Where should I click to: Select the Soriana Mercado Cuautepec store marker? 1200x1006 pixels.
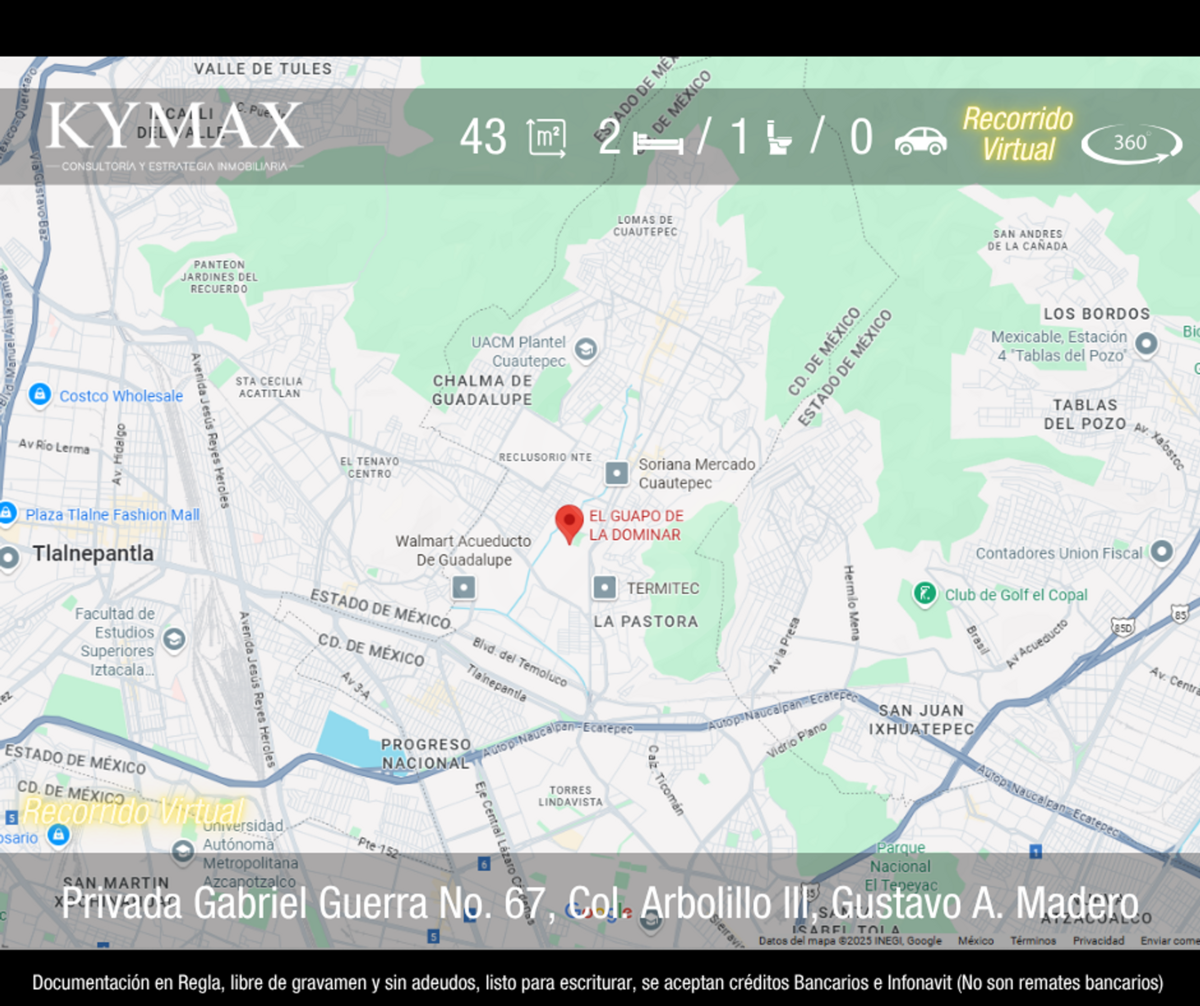(x=618, y=472)
